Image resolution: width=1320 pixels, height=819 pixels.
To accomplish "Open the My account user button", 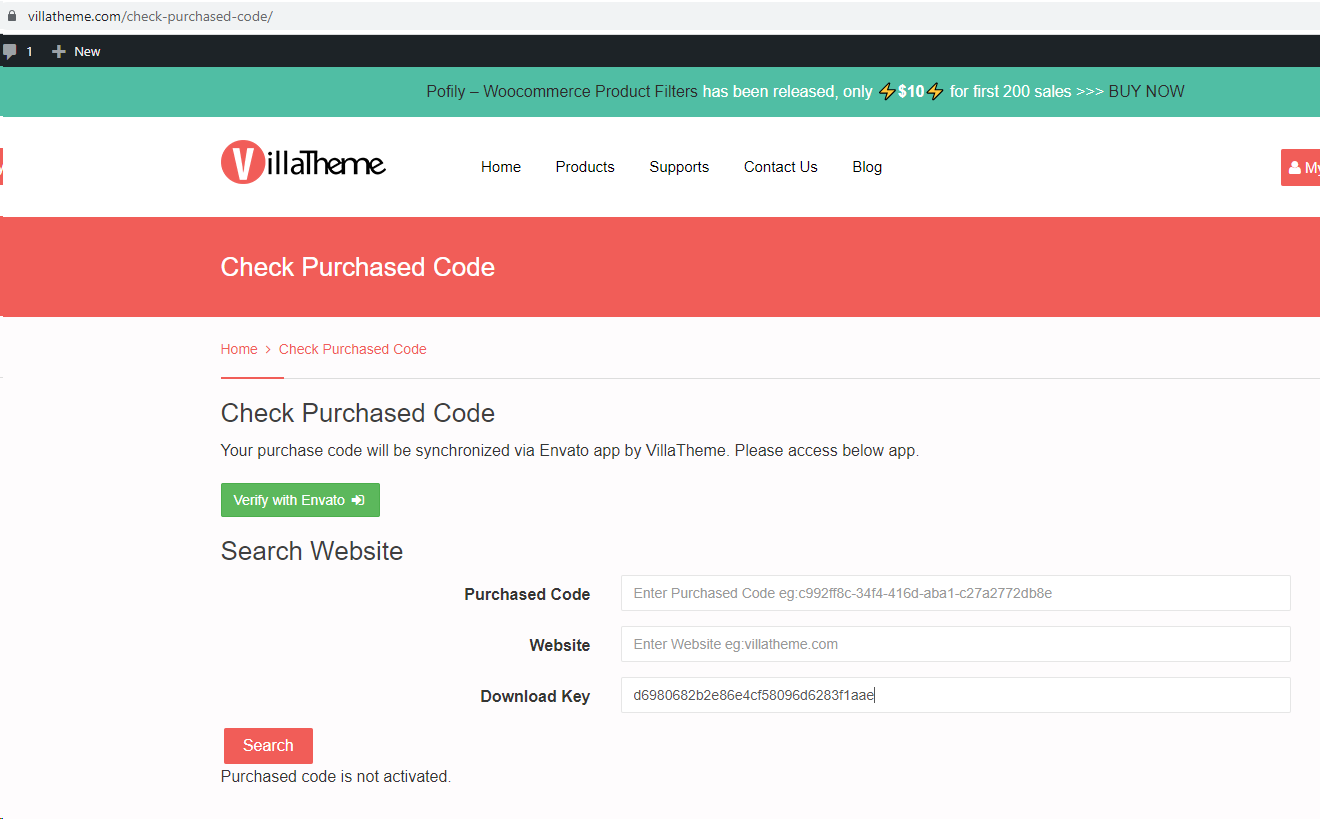I will [x=1302, y=167].
